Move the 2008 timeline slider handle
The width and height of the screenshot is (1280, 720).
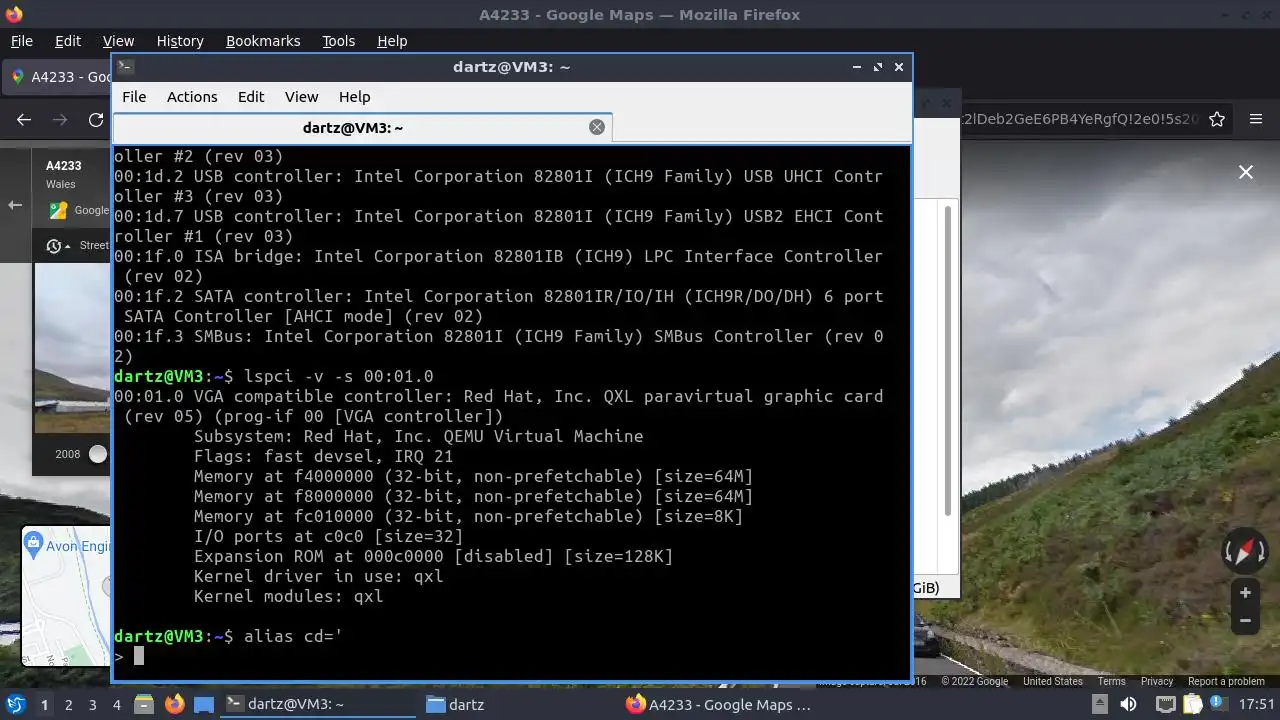pyautogui.click(x=98, y=454)
